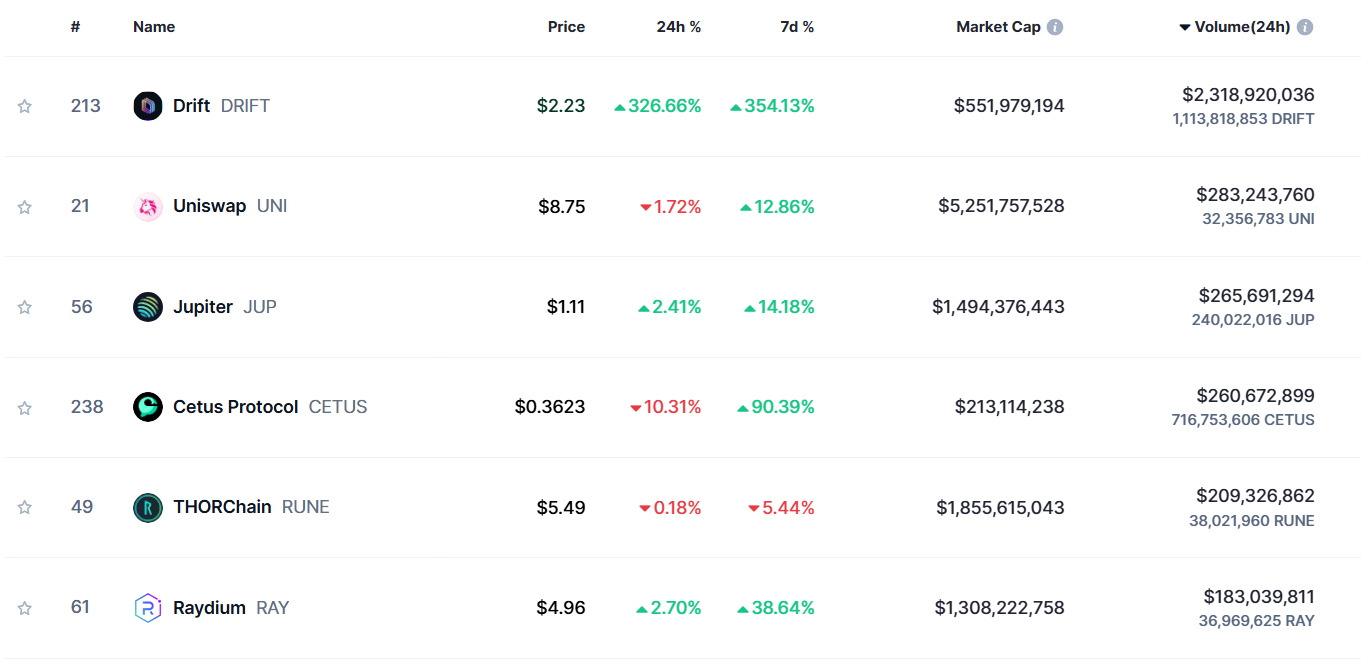The image size is (1361, 661).
Task: Click the Uniswap unicorn logo icon
Action: click(x=148, y=207)
